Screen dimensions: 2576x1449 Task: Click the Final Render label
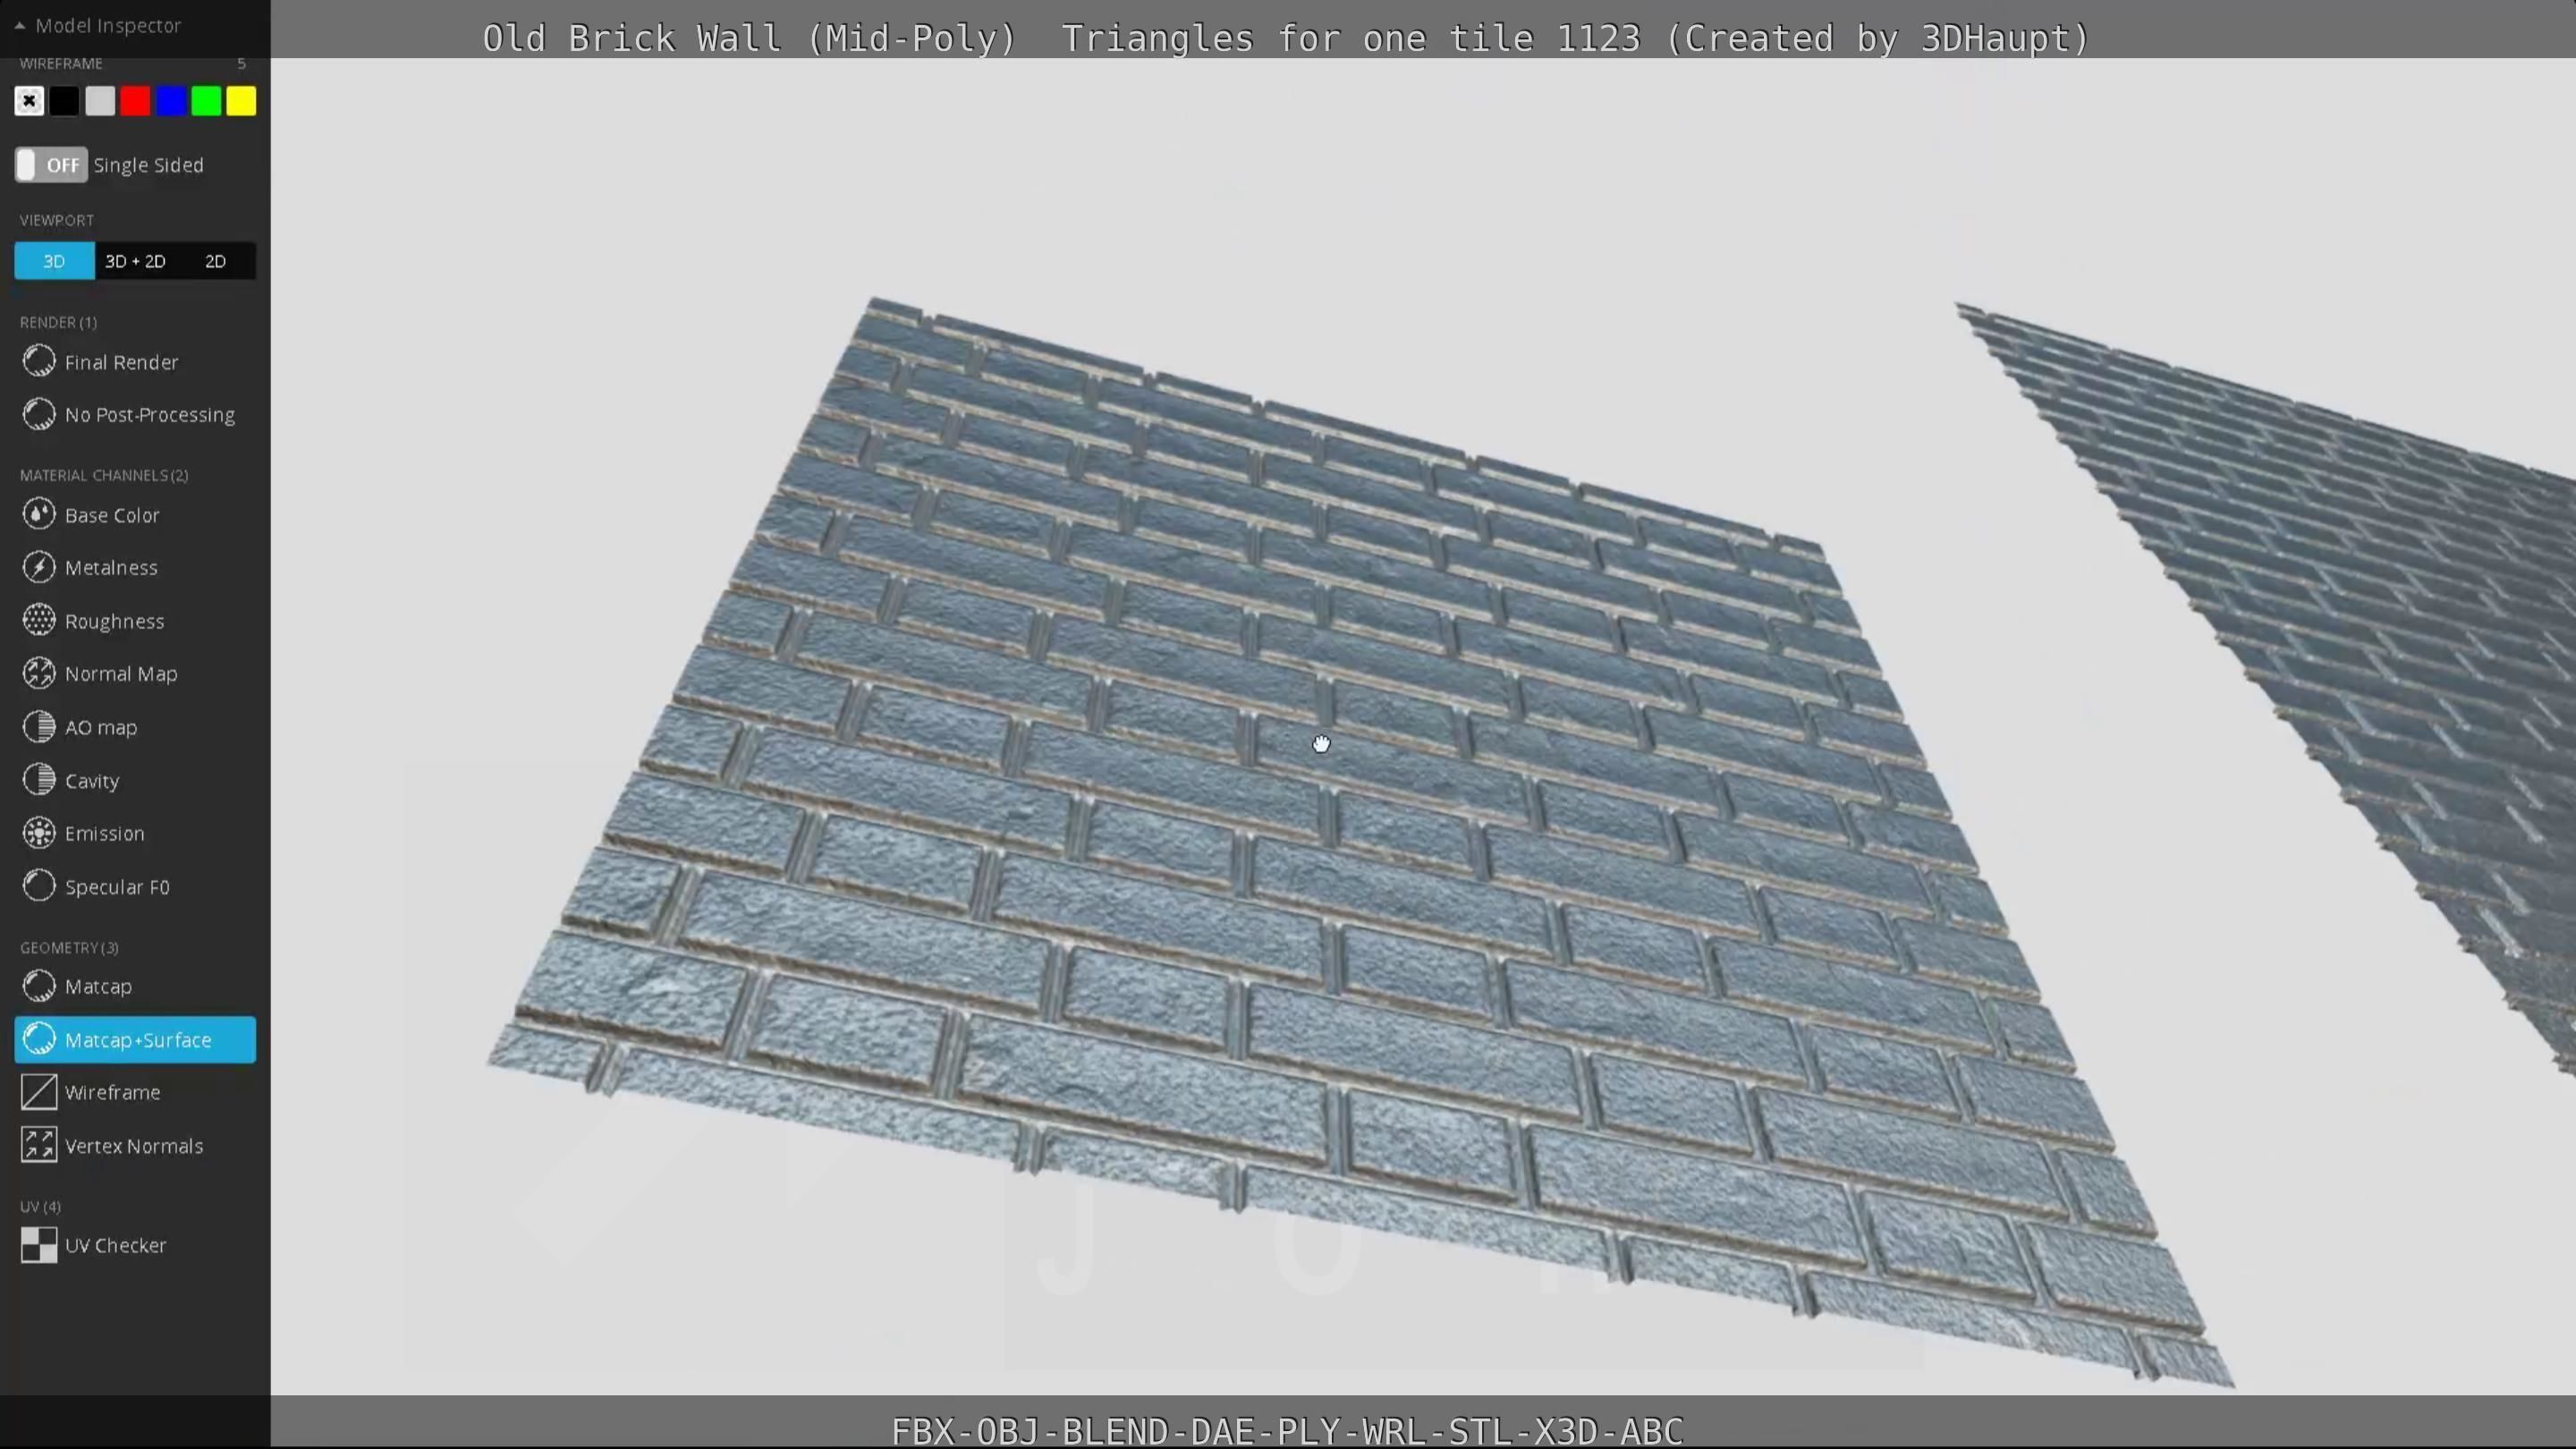[122, 362]
